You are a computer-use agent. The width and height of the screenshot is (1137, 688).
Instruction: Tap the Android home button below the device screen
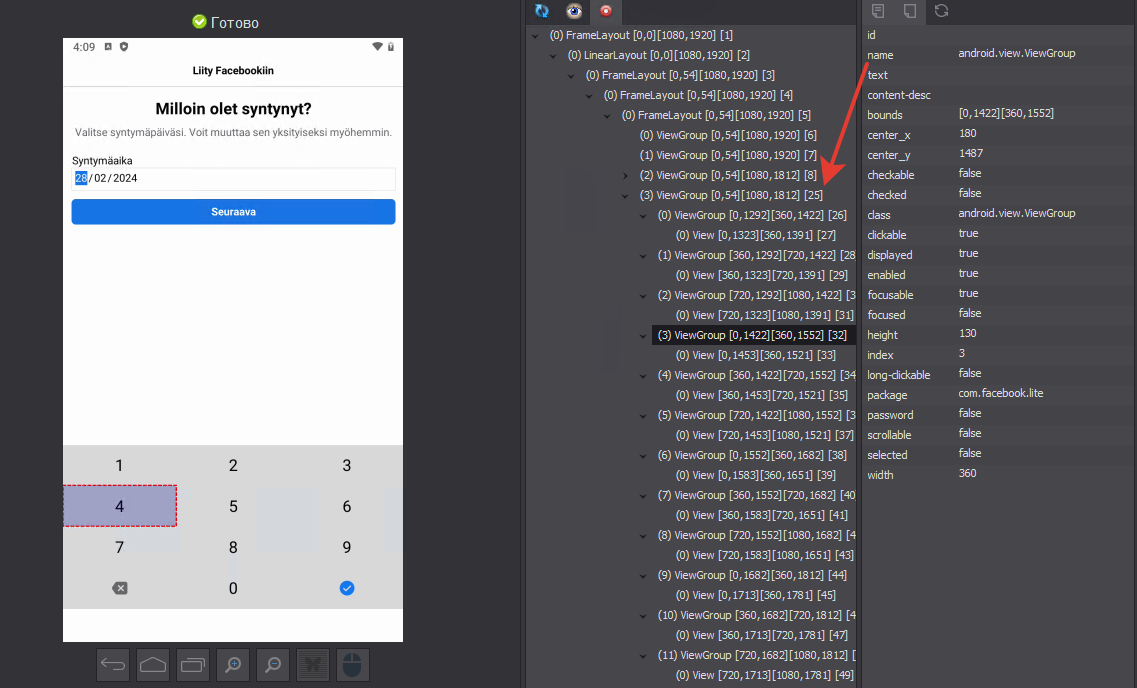153,665
